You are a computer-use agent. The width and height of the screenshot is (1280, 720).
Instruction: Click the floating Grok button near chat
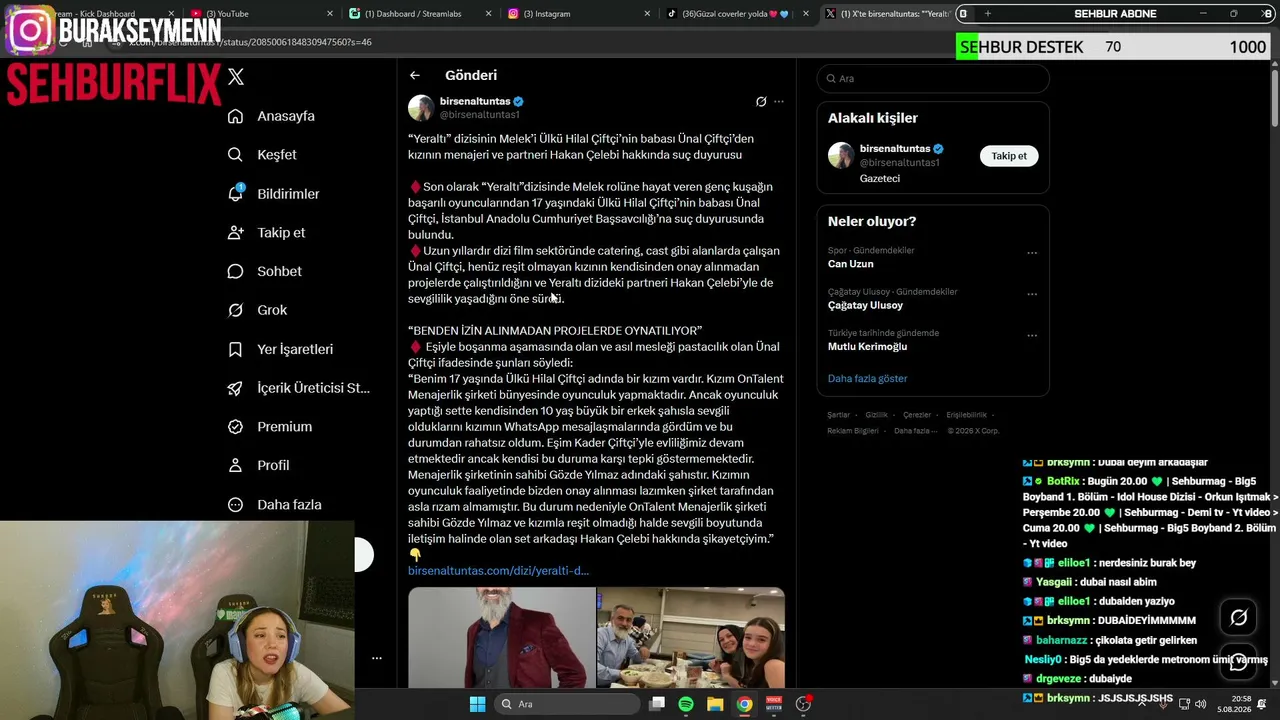coord(1238,618)
